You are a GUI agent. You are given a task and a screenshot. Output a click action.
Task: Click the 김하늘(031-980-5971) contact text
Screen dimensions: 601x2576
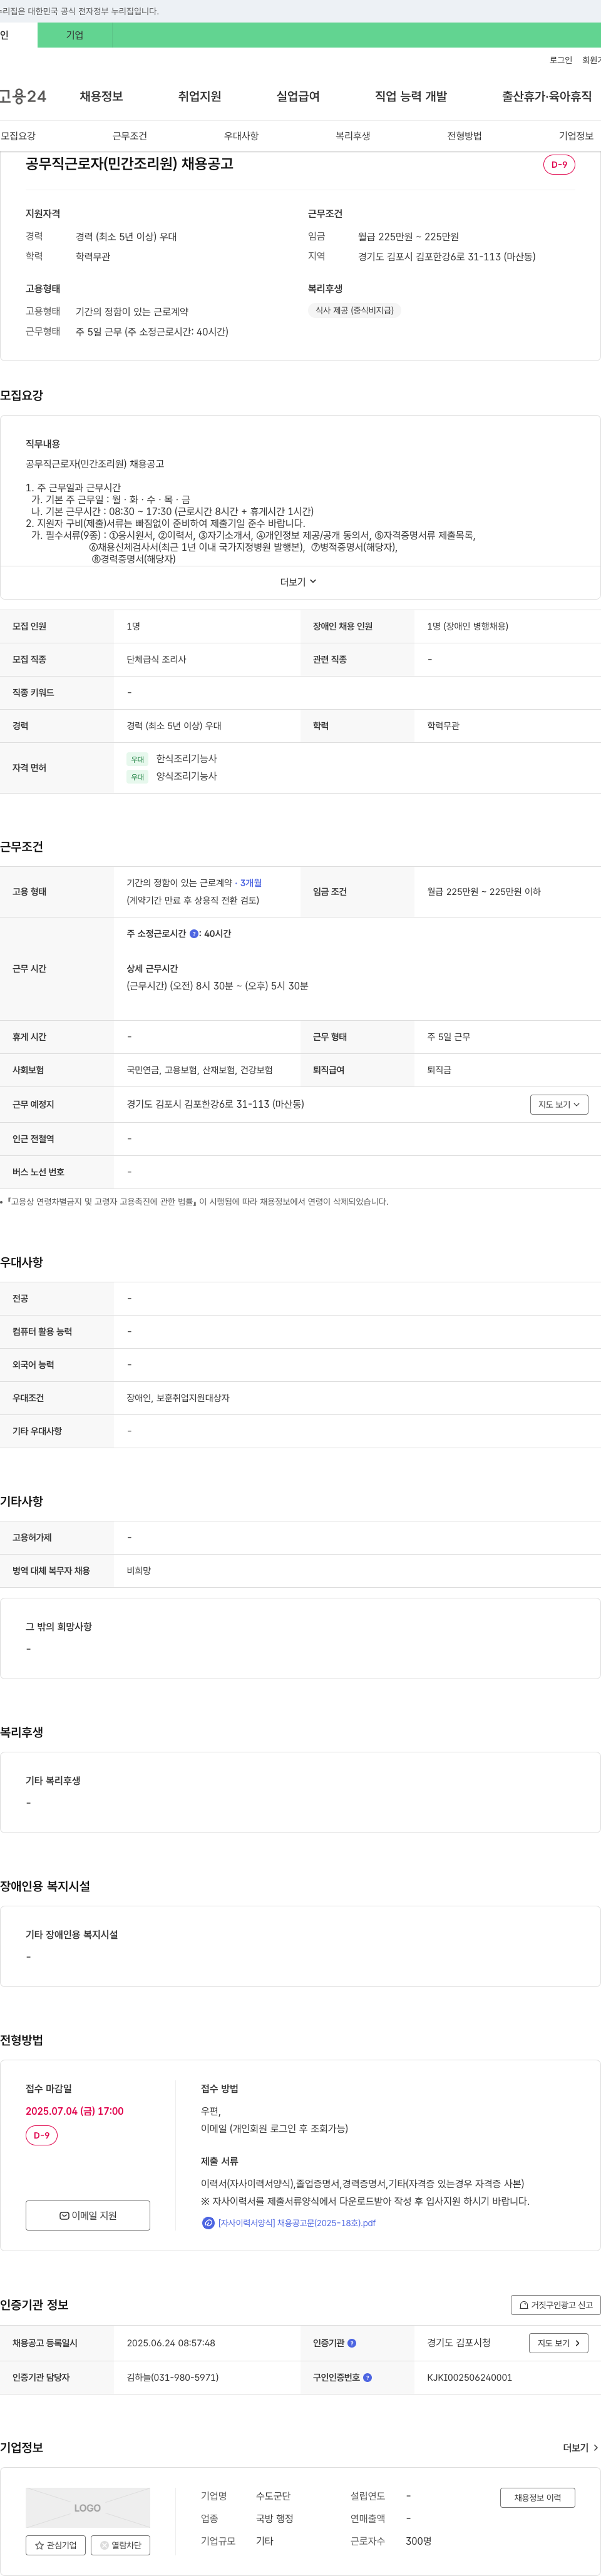tap(173, 2378)
